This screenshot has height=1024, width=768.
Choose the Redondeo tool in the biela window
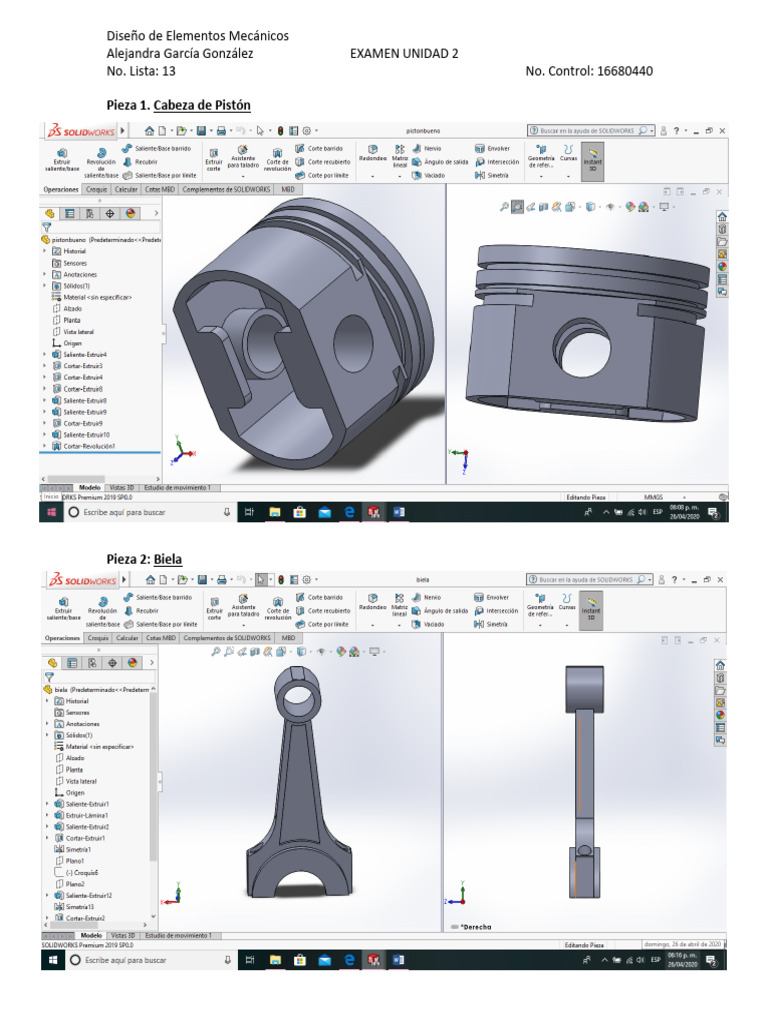point(372,602)
